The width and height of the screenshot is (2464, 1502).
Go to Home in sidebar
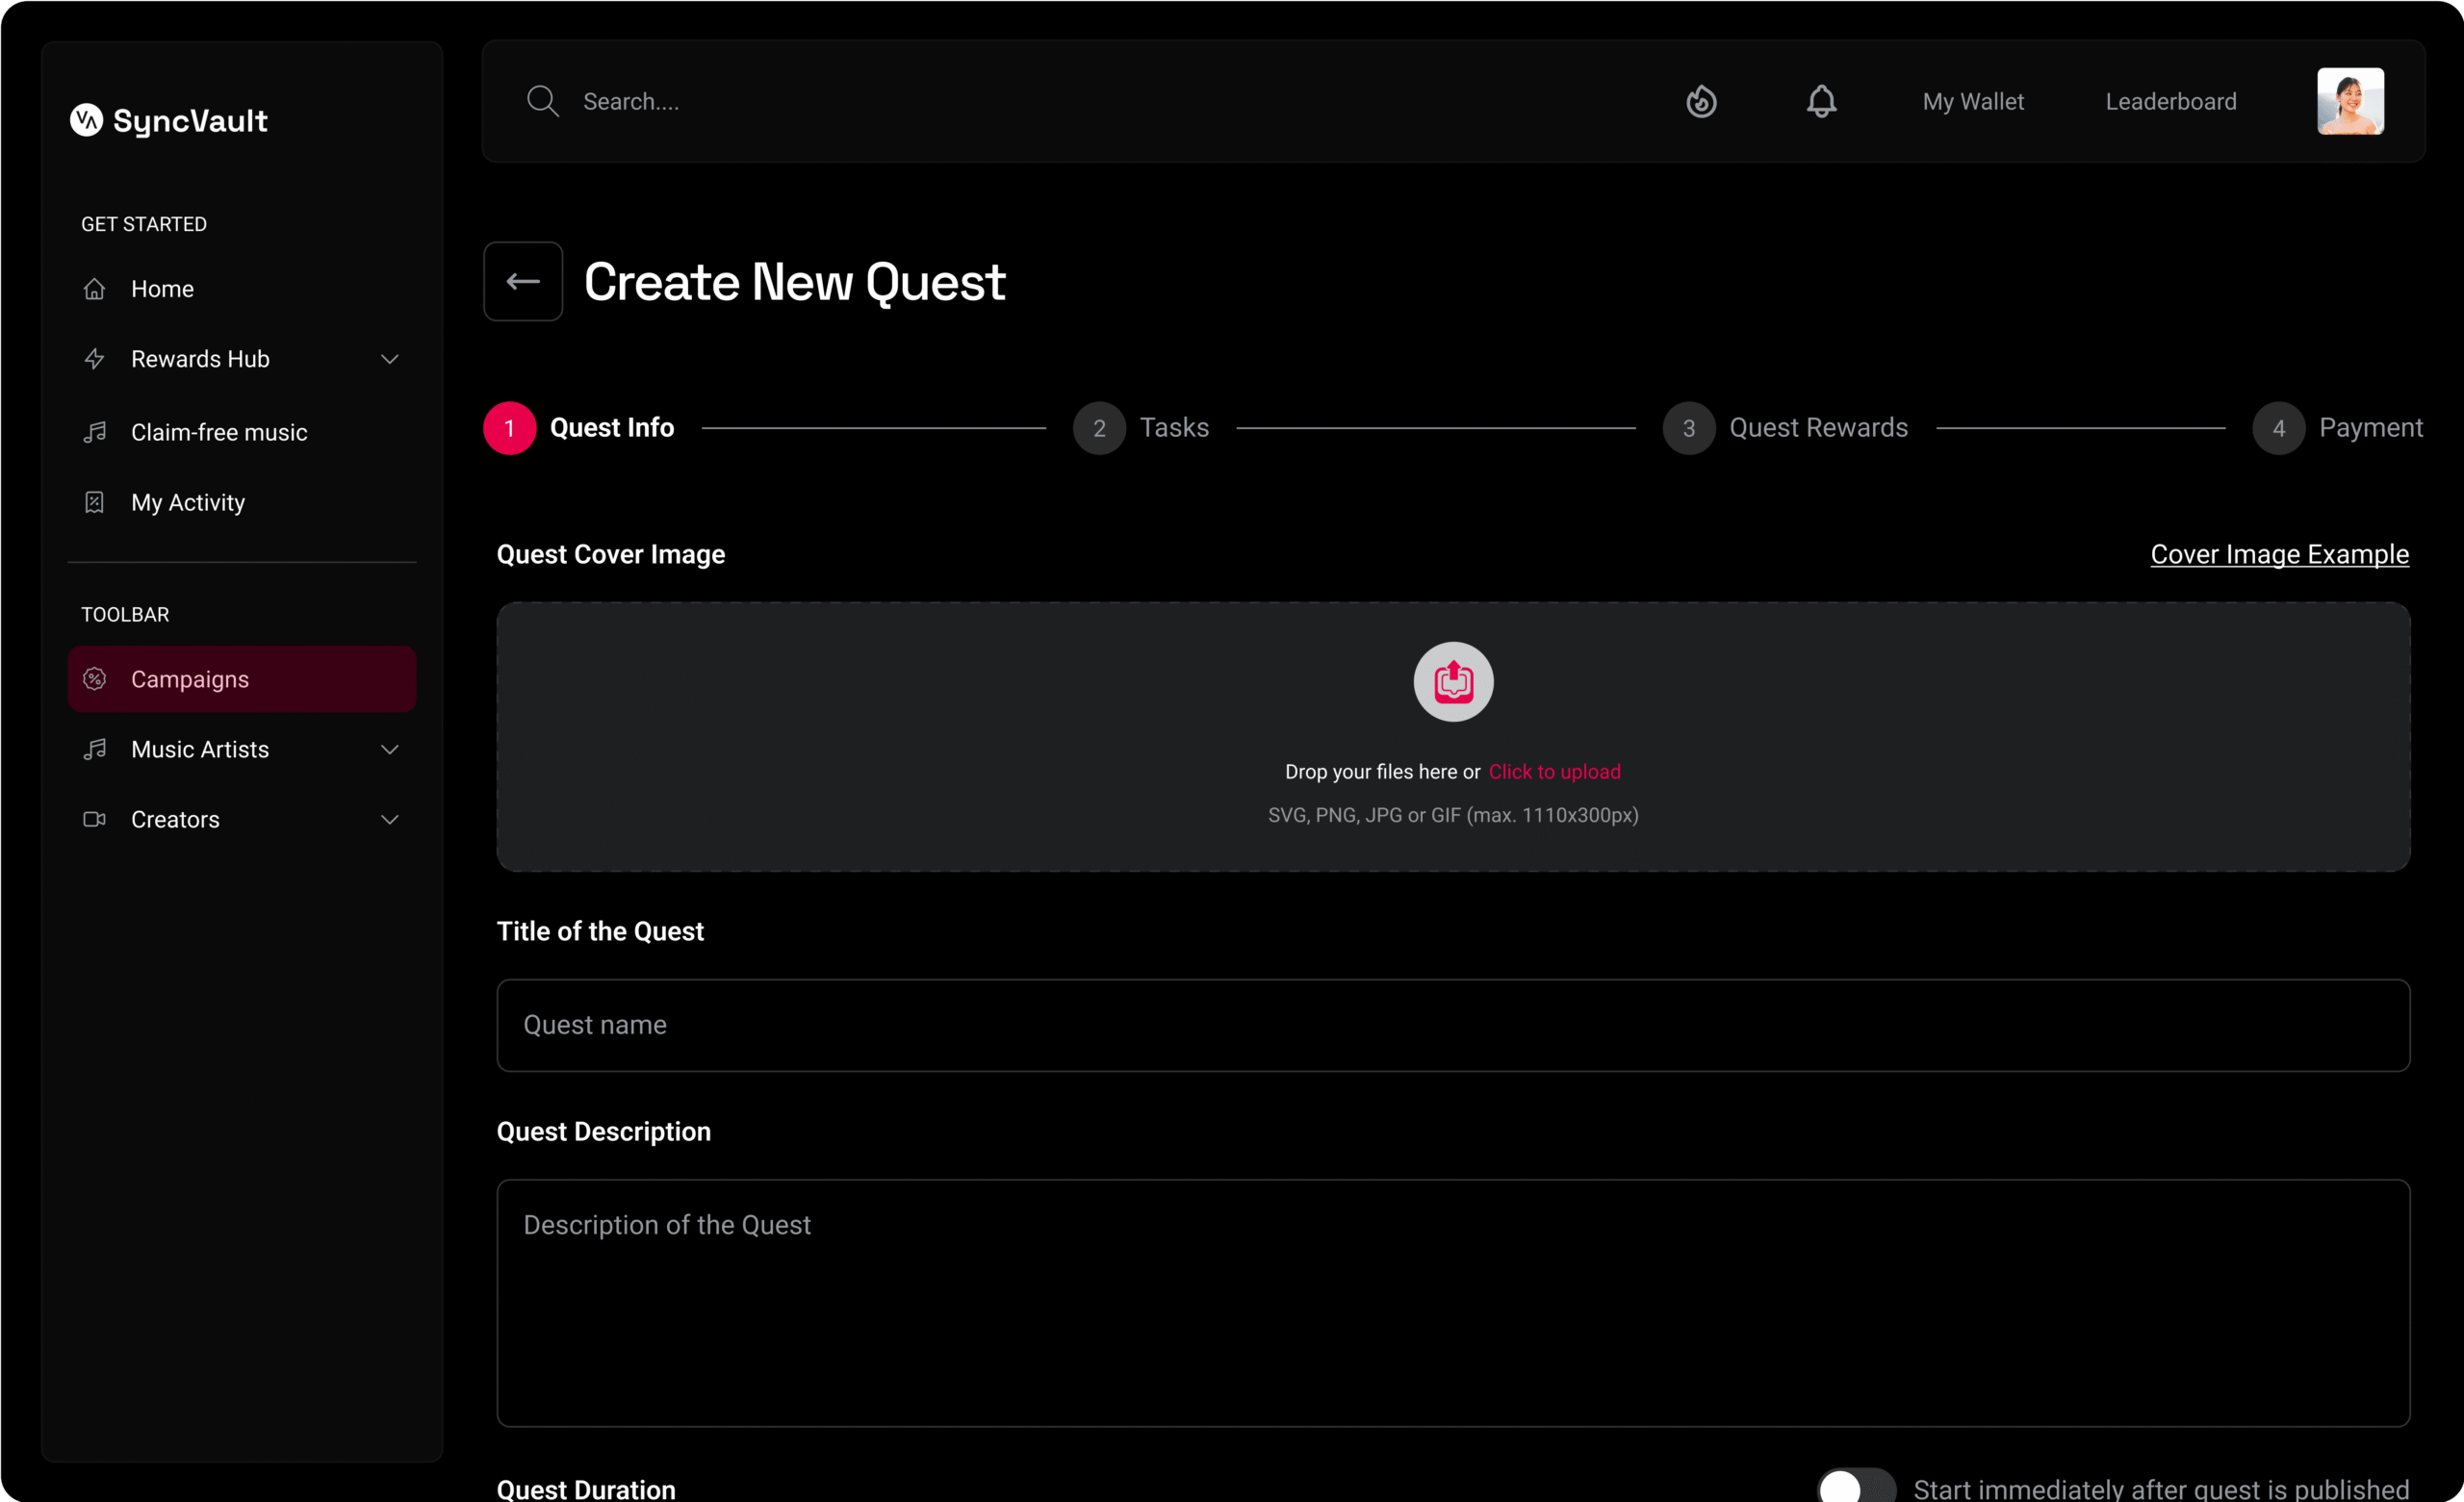pyautogui.click(x=162, y=289)
